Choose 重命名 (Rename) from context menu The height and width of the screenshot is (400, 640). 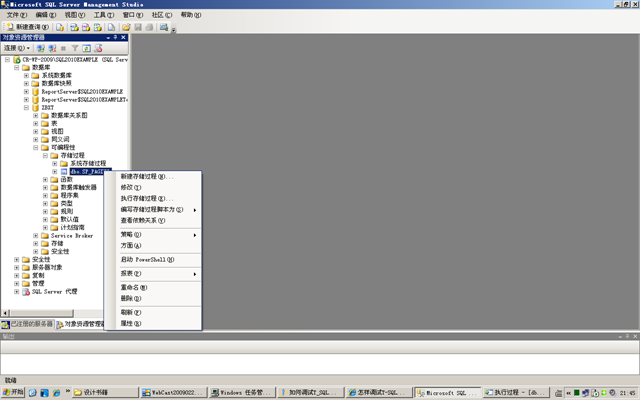pyautogui.click(x=153, y=287)
